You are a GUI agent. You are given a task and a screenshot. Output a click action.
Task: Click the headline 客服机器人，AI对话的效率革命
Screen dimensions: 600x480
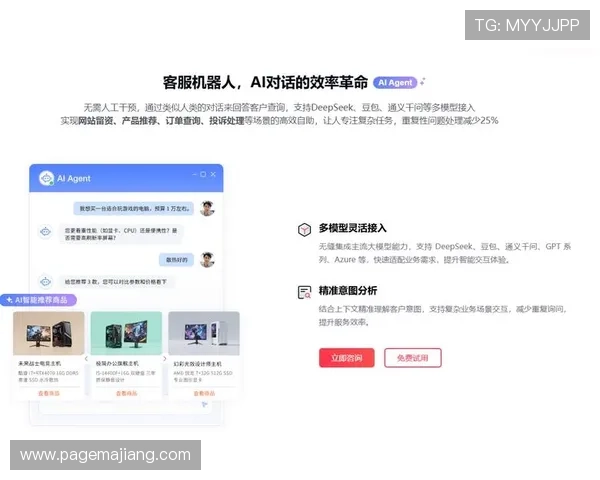265,82
